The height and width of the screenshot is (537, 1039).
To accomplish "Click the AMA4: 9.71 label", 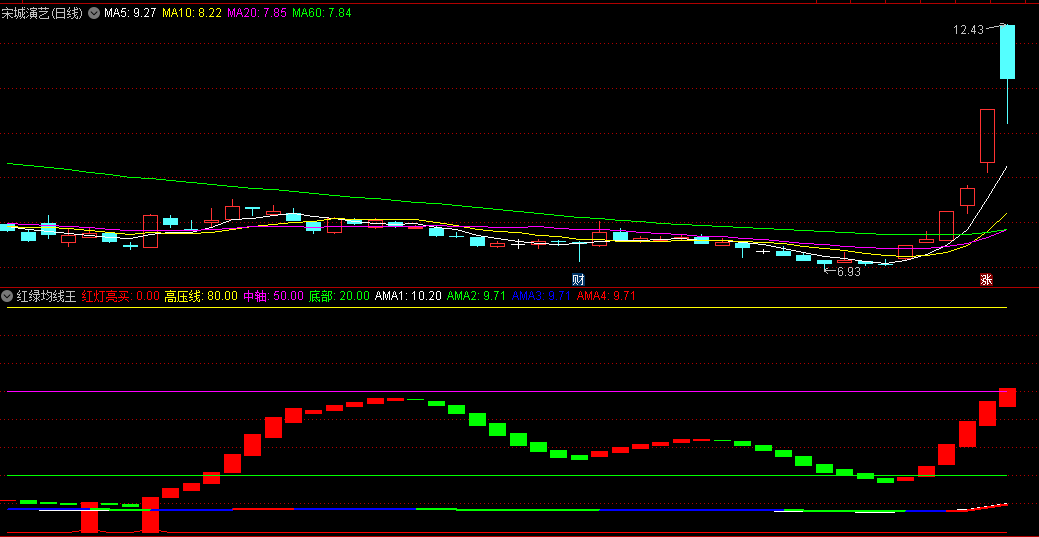I will [606, 296].
